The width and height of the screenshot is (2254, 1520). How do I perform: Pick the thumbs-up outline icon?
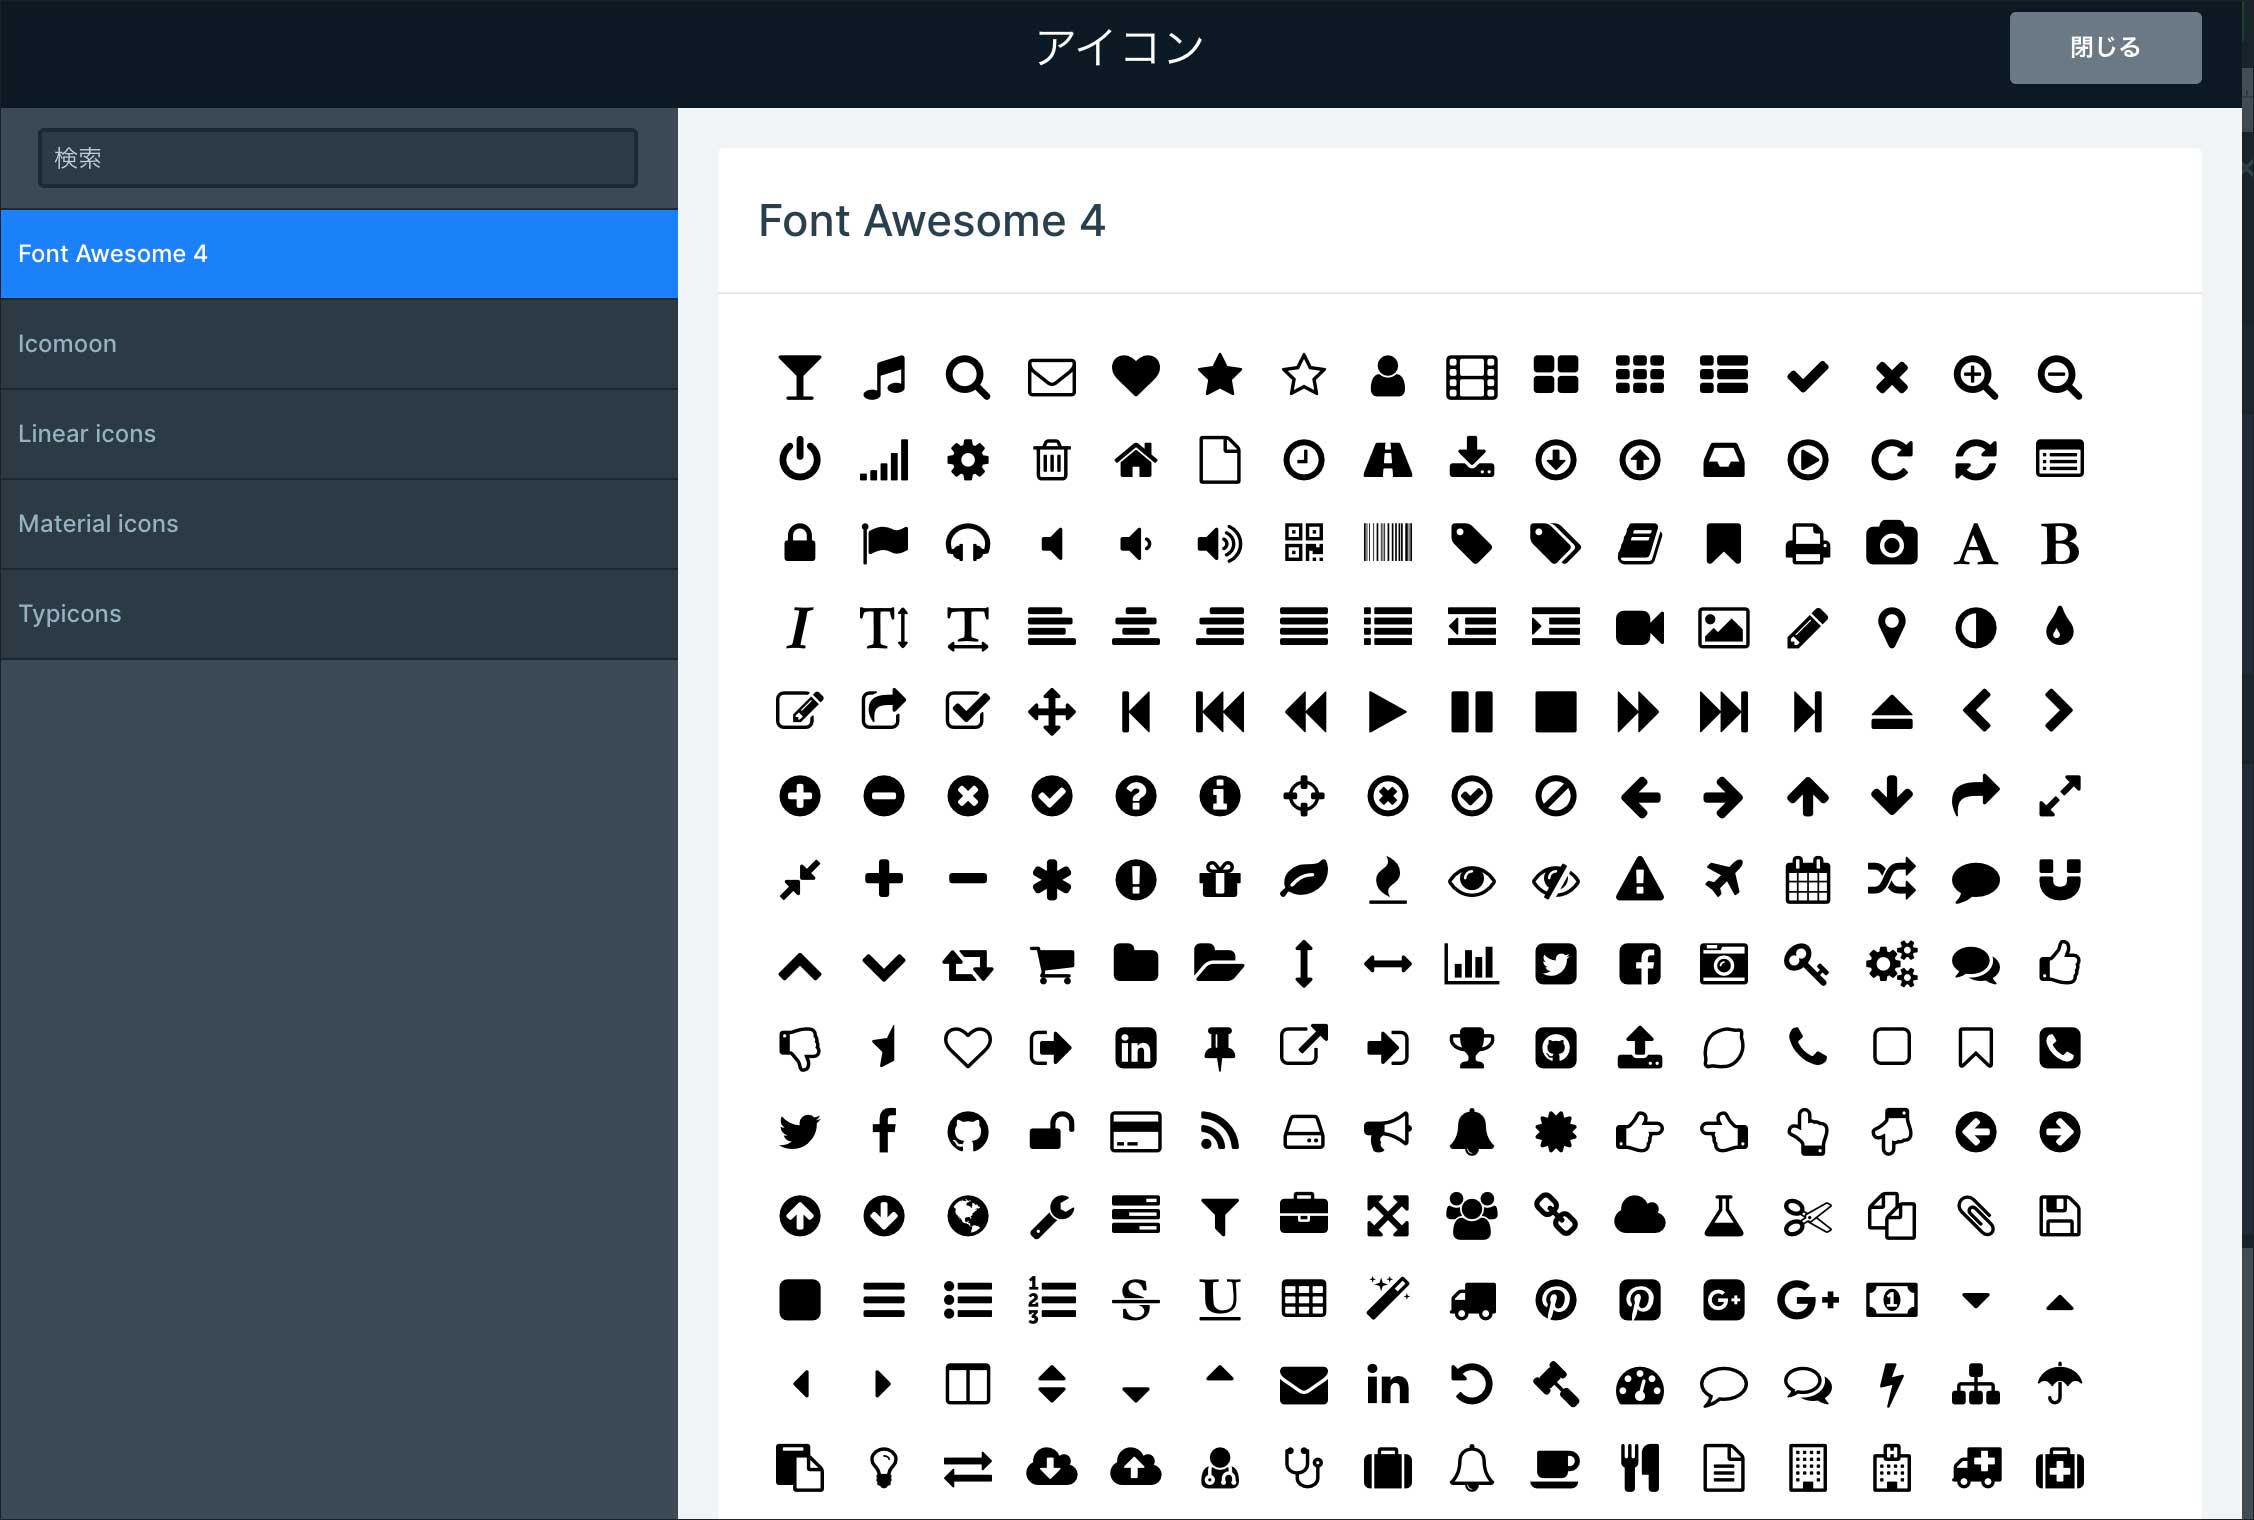(2059, 965)
